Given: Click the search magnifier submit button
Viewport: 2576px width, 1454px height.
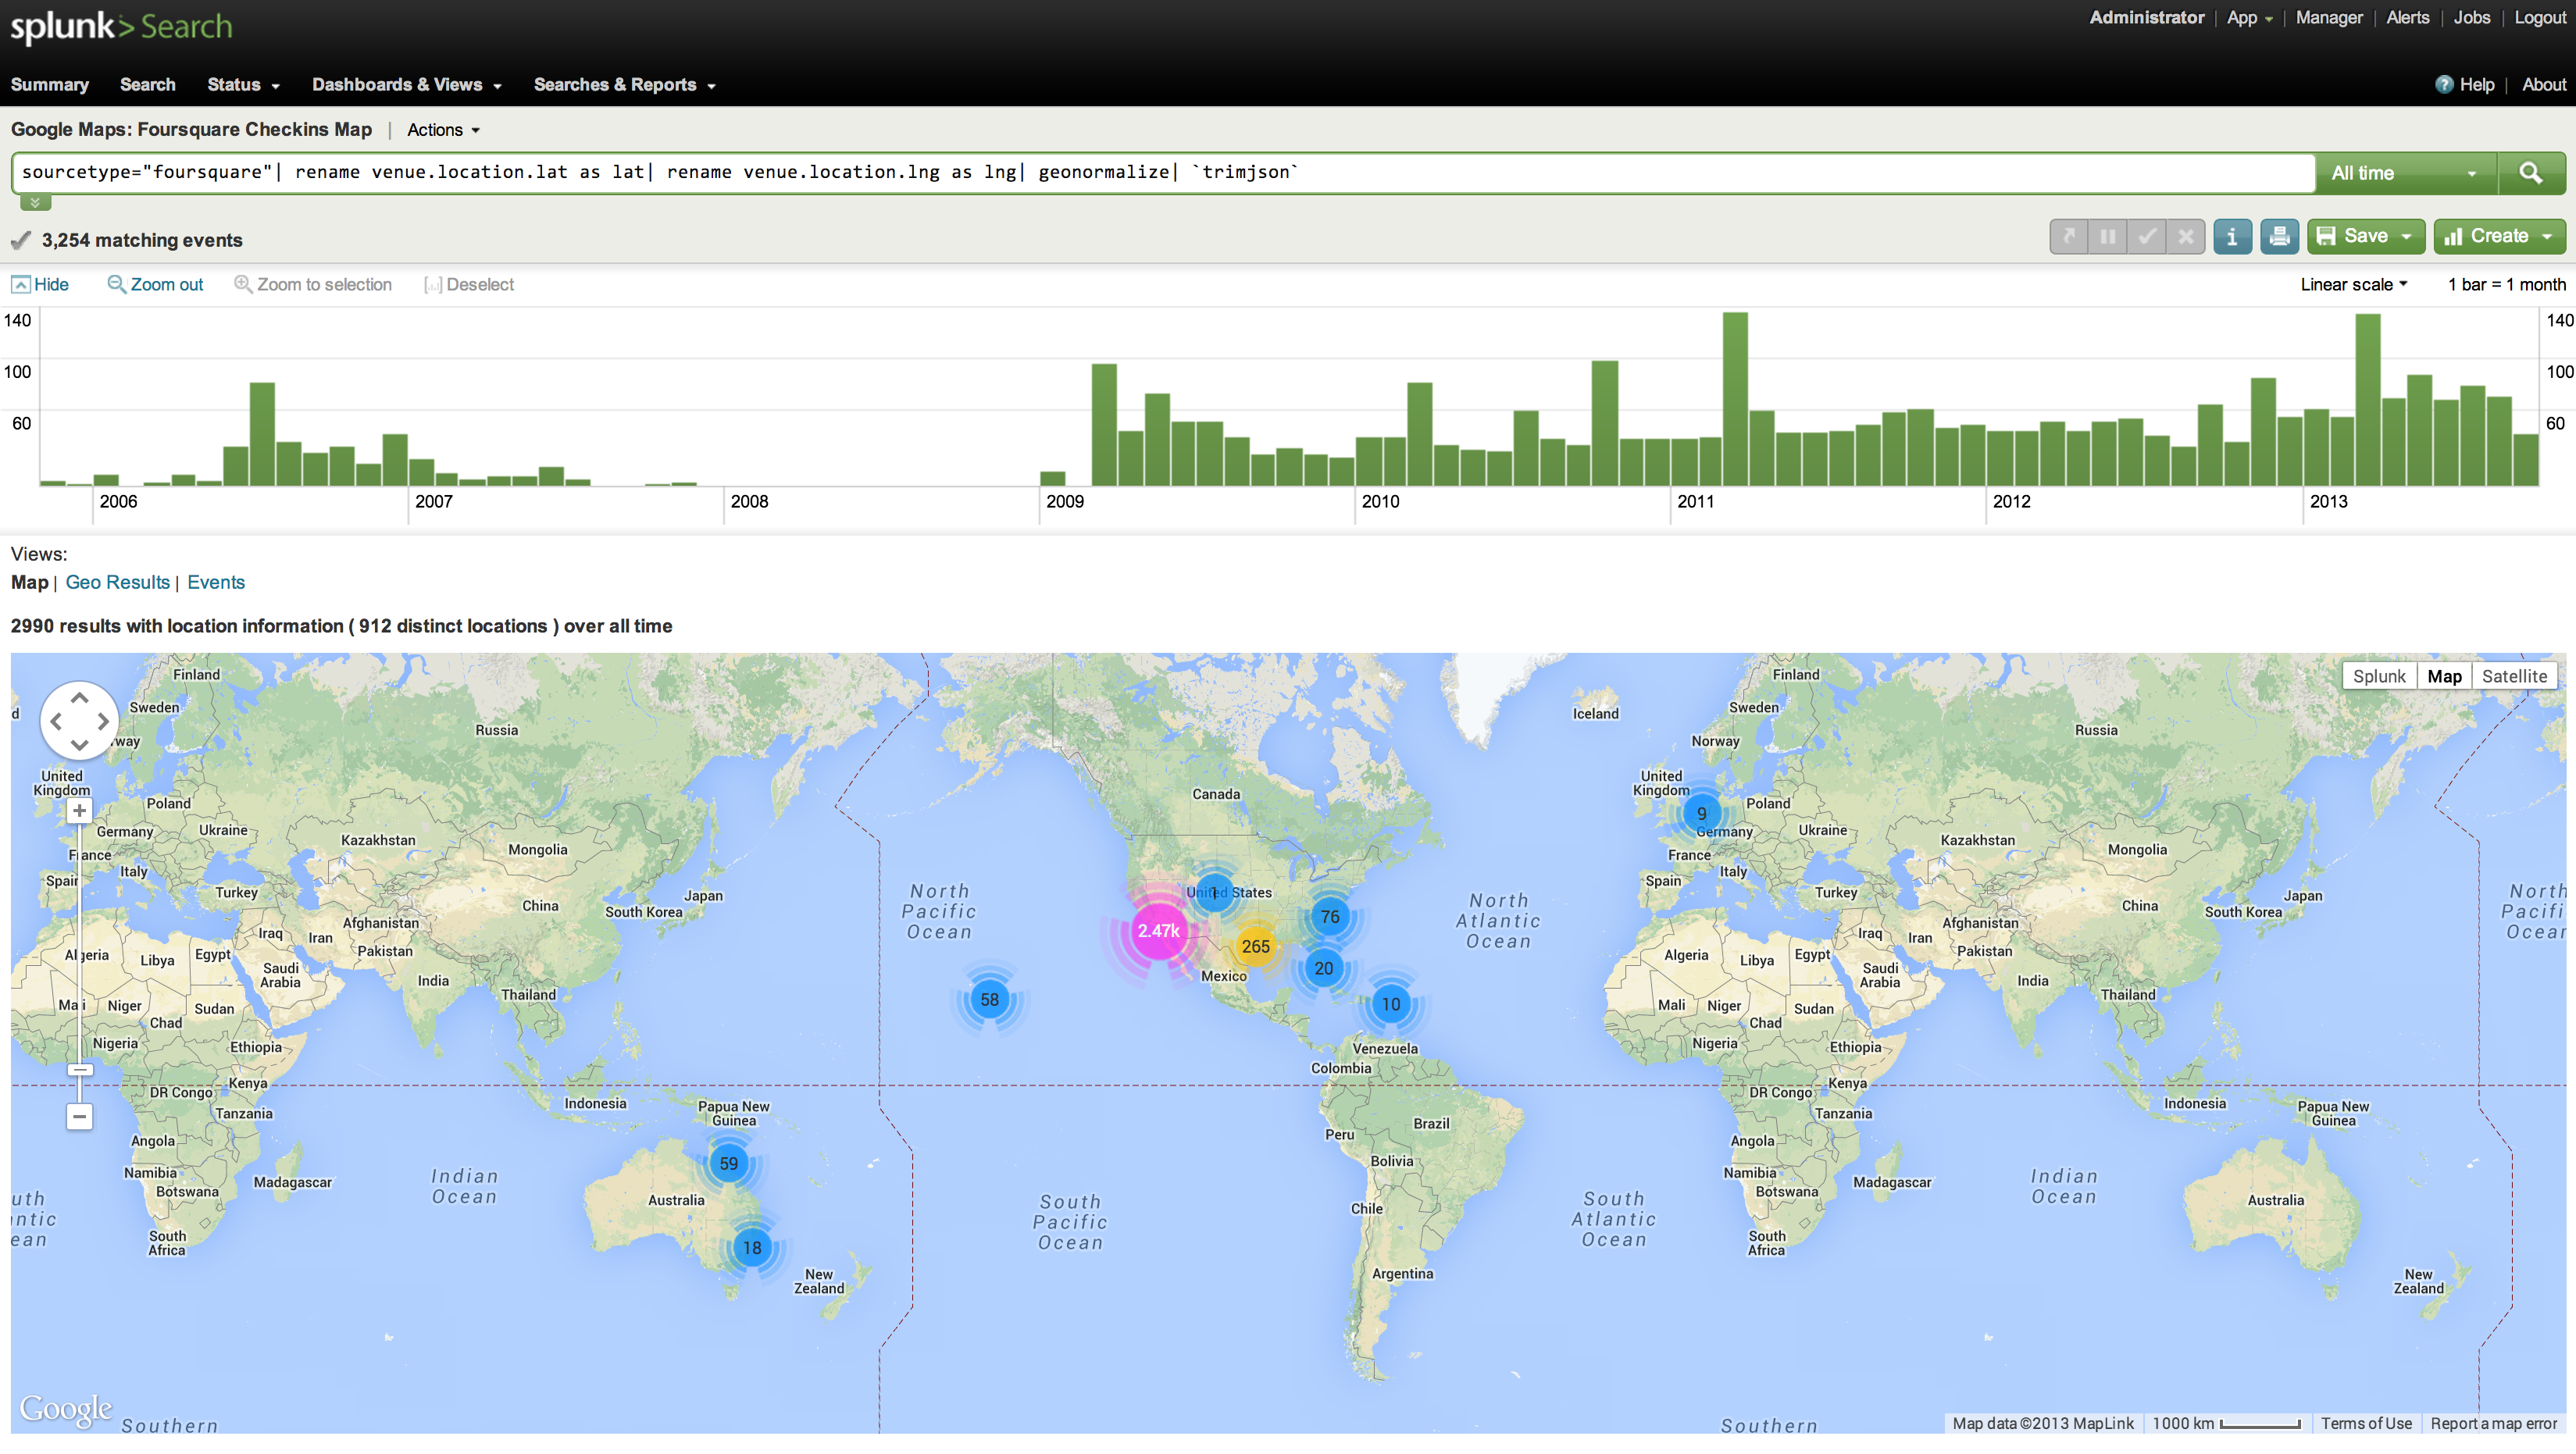Looking at the screenshot, I should coord(2530,173).
